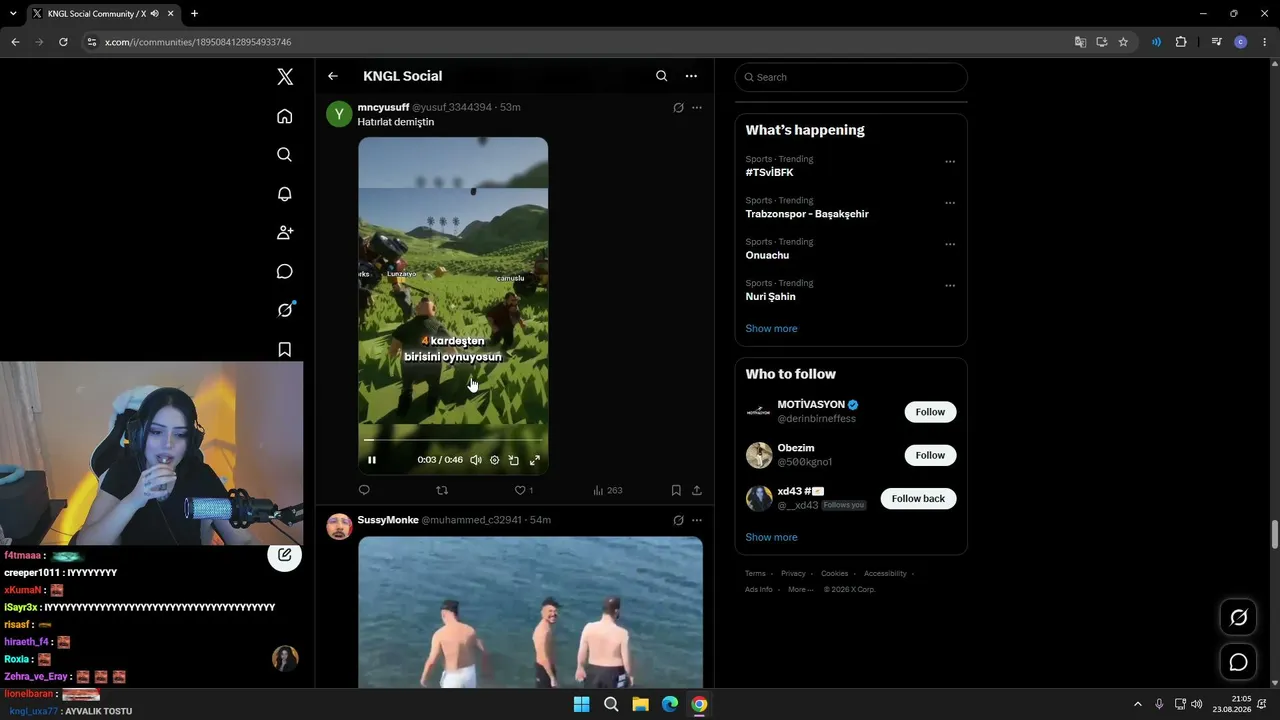The width and height of the screenshot is (1280, 720).
Task: Expand the video to fullscreen
Action: coord(535,460)
